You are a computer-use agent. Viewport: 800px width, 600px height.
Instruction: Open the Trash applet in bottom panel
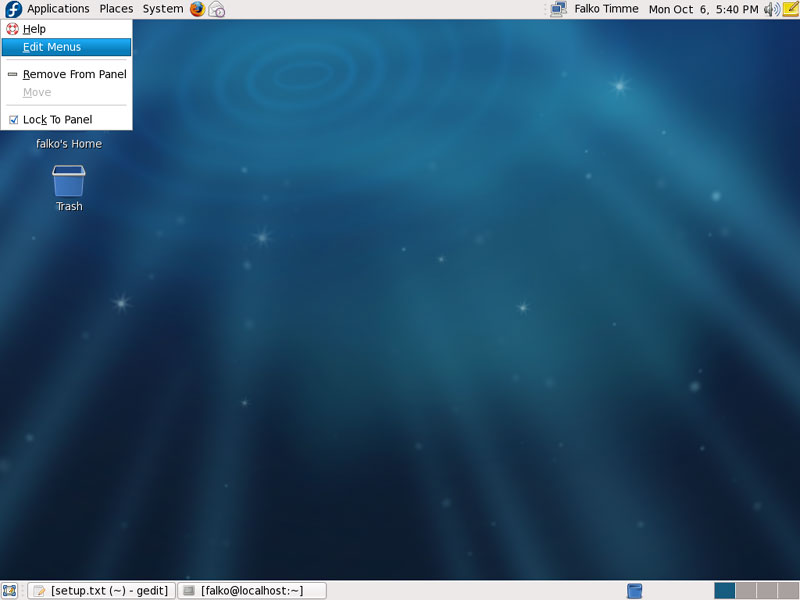(x=634, y=591)
